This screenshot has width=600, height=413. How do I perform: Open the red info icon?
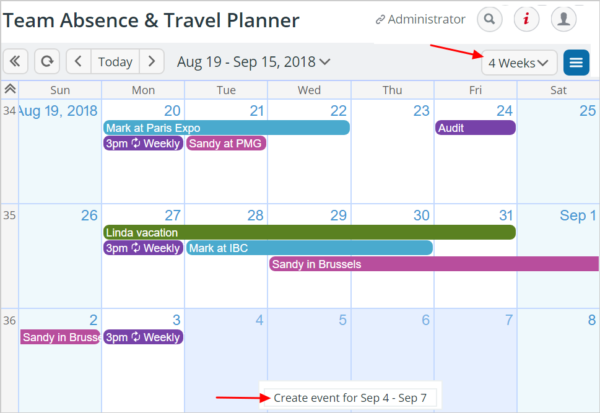(527, 19)
